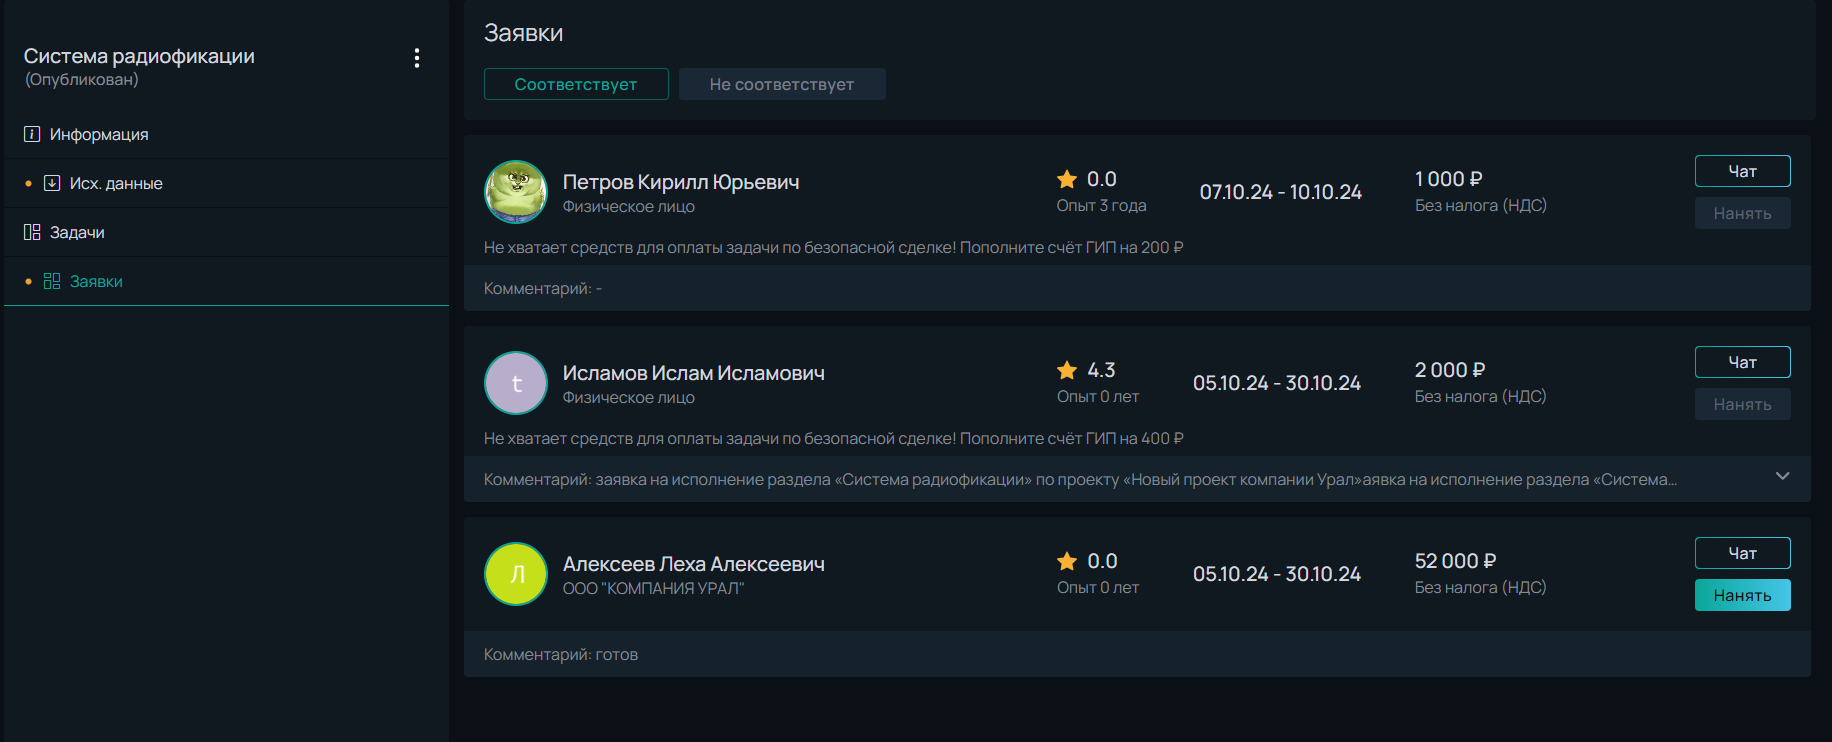Select the Соответствует filter
This screenshot has height=742, width=1832.
pyautogui.click(x=576, y=84)
